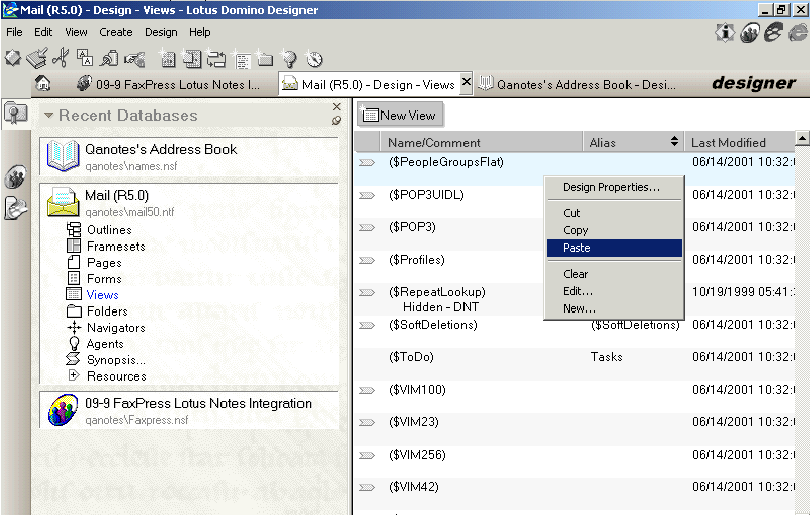This screenshot has width=810, height=515.
Task: Click the bottom bookmark folder sidebar icon
Action: pos(15,208)
